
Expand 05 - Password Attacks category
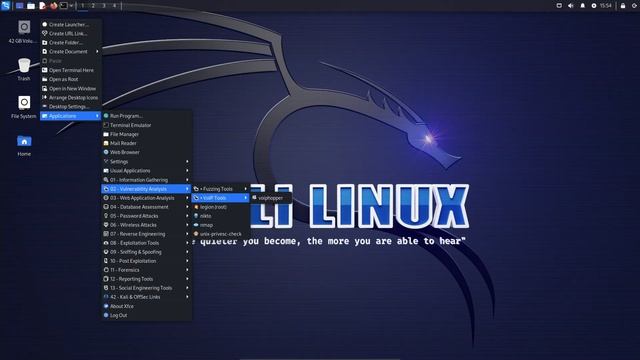(x=147, y=216)
